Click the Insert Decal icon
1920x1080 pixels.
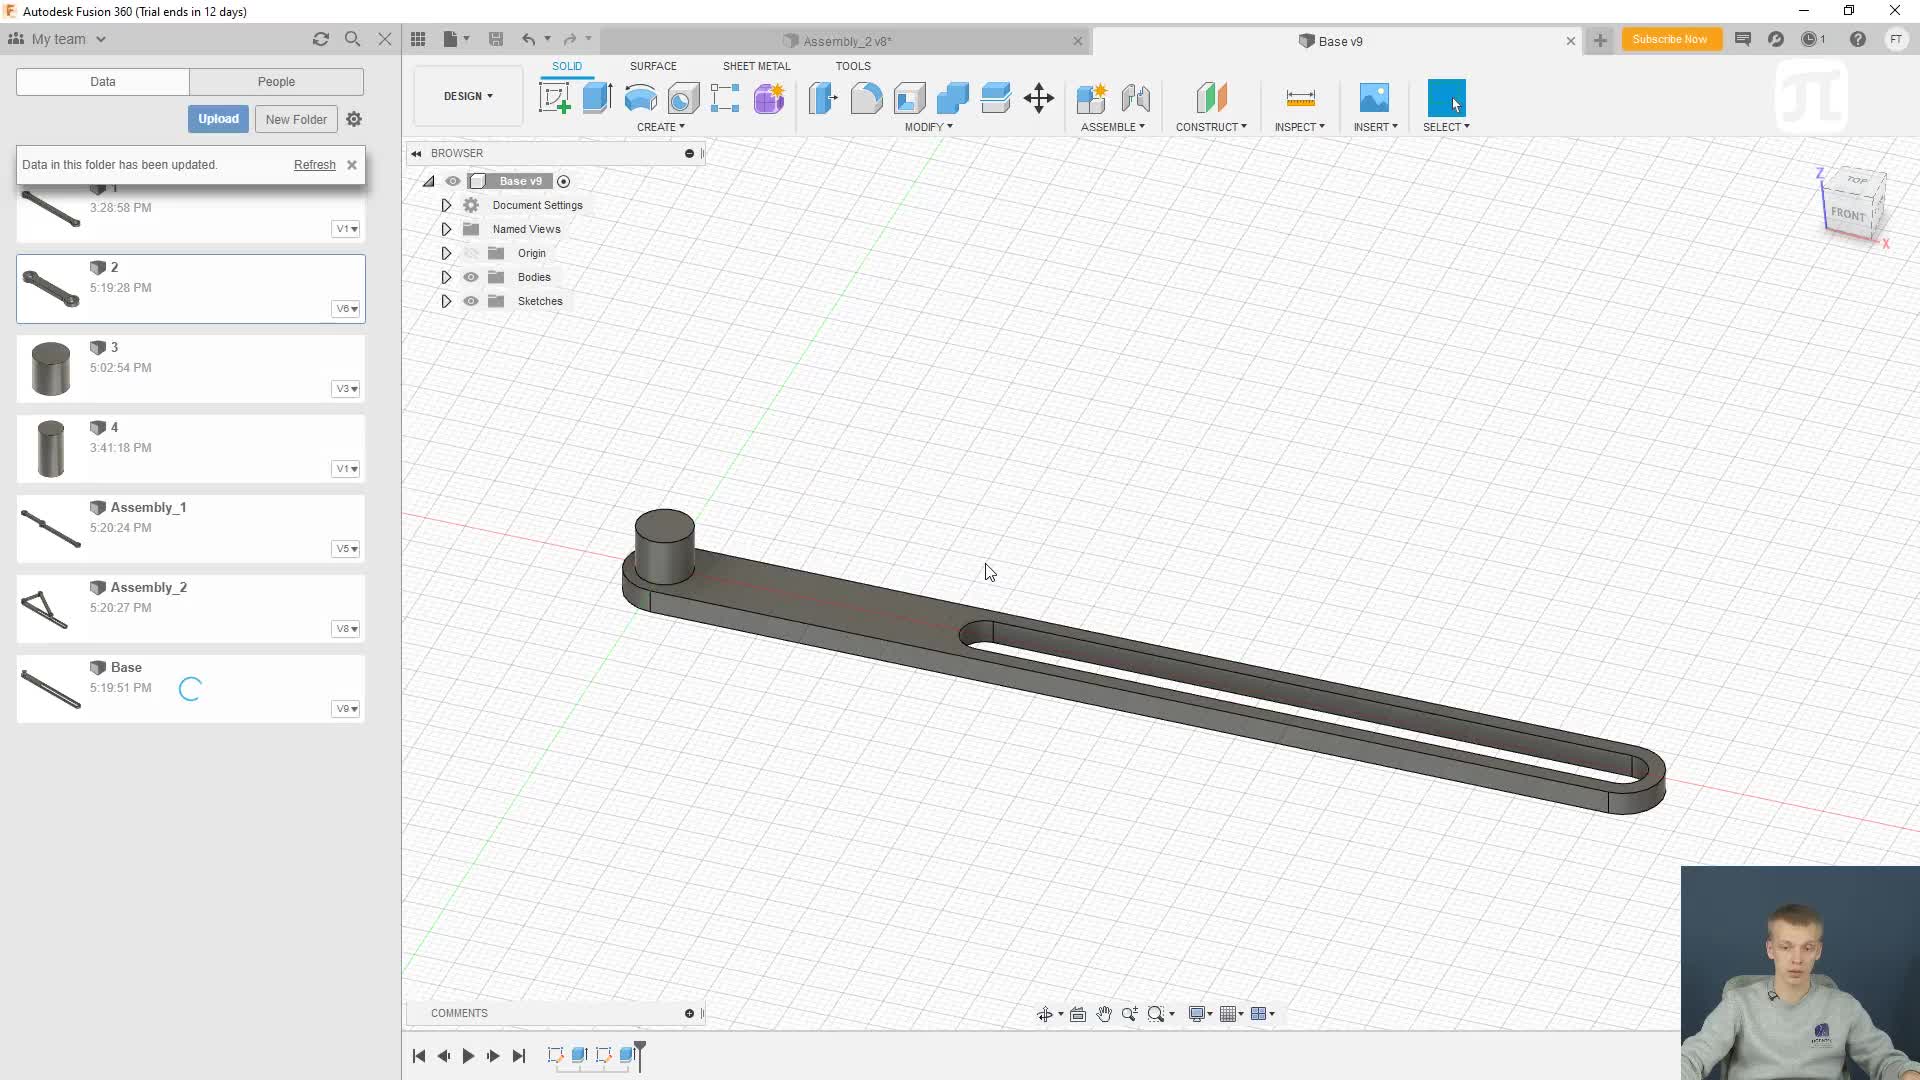[1374, 98]
